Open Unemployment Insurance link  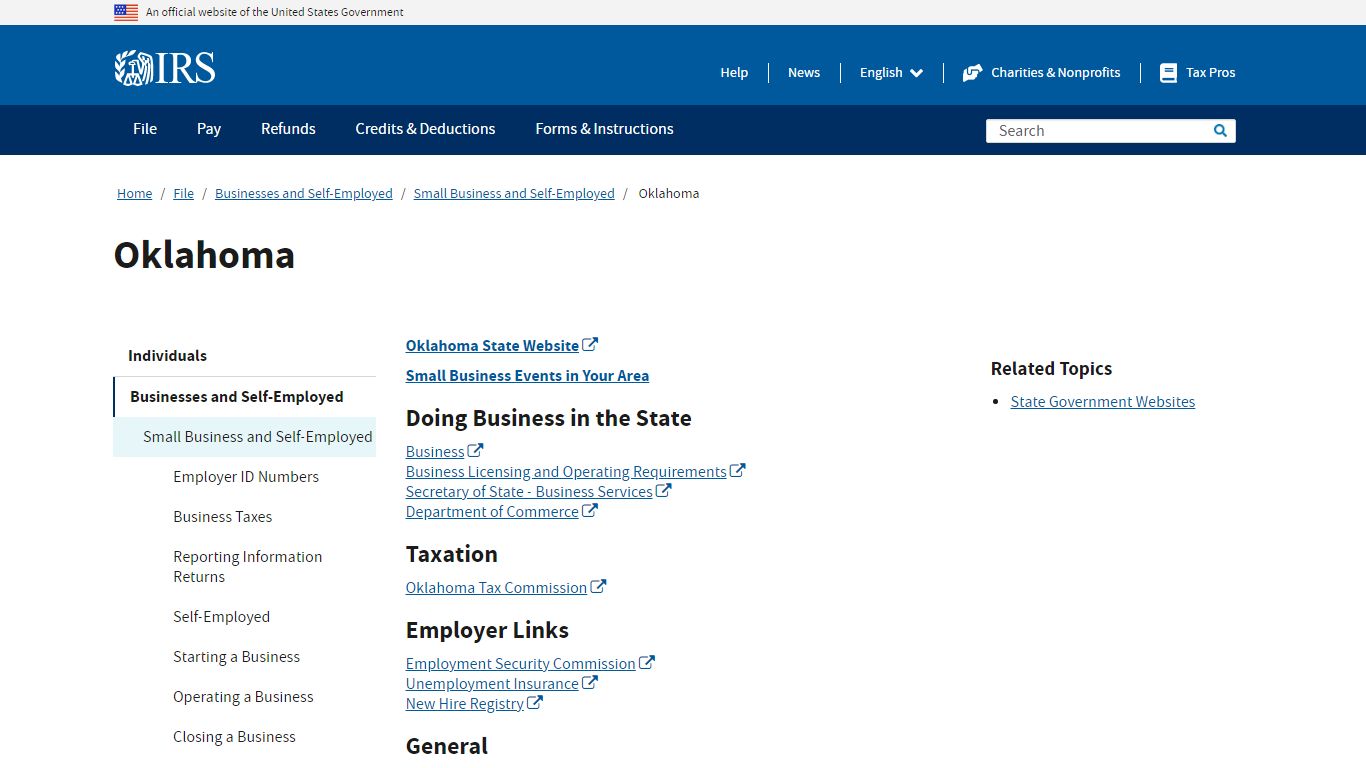[x=492, y=684]
